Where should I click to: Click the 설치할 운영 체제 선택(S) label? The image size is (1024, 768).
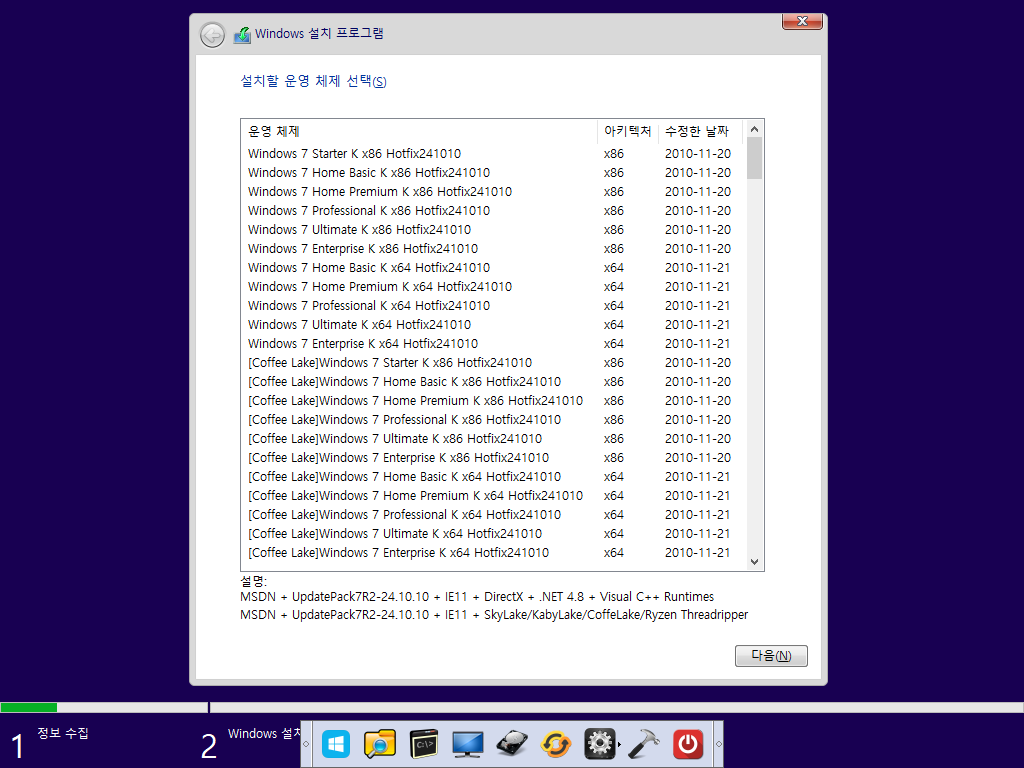(x=313, y=81)
